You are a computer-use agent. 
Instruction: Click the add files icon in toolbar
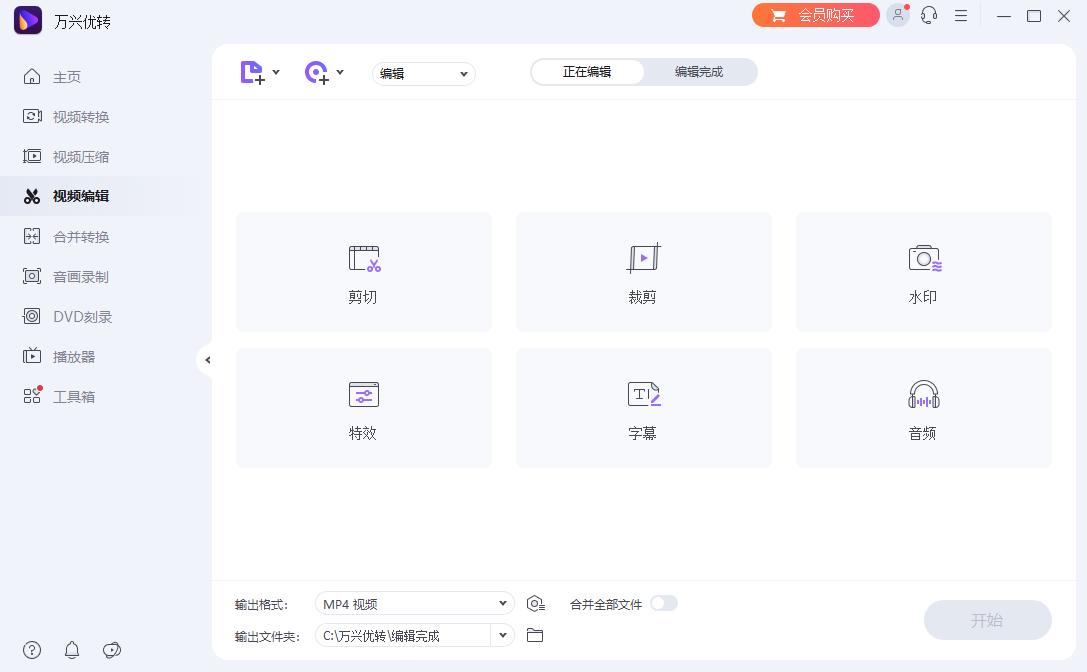click(252, 72)
